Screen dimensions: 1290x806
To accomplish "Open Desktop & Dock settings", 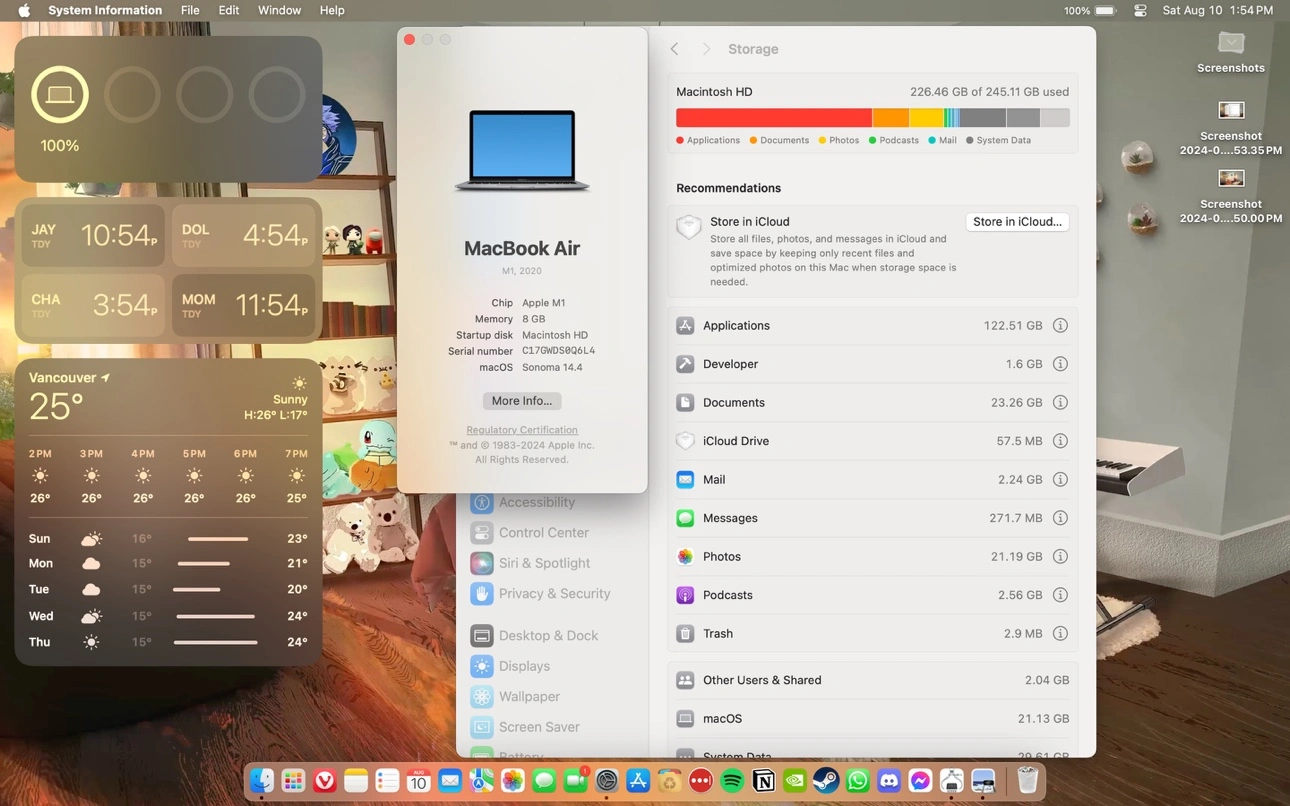I will [x=548, y=636].
